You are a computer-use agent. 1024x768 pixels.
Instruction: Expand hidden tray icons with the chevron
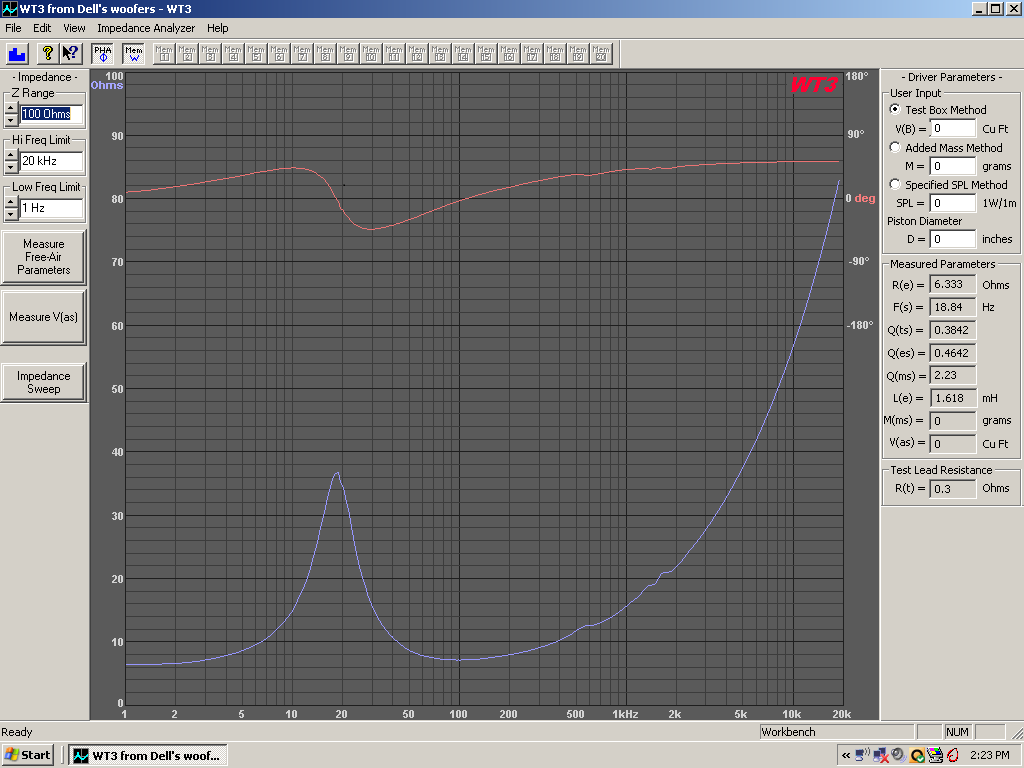(846, 756)
